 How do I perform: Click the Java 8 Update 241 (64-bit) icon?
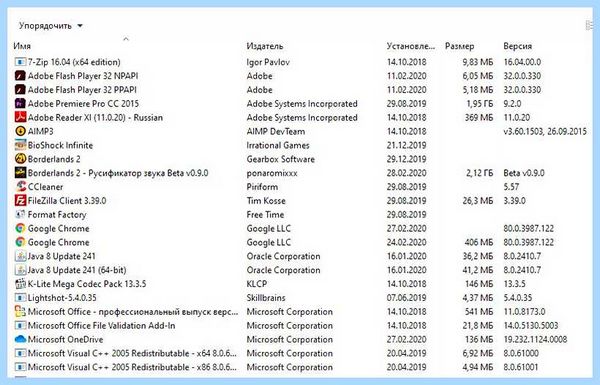20,270
